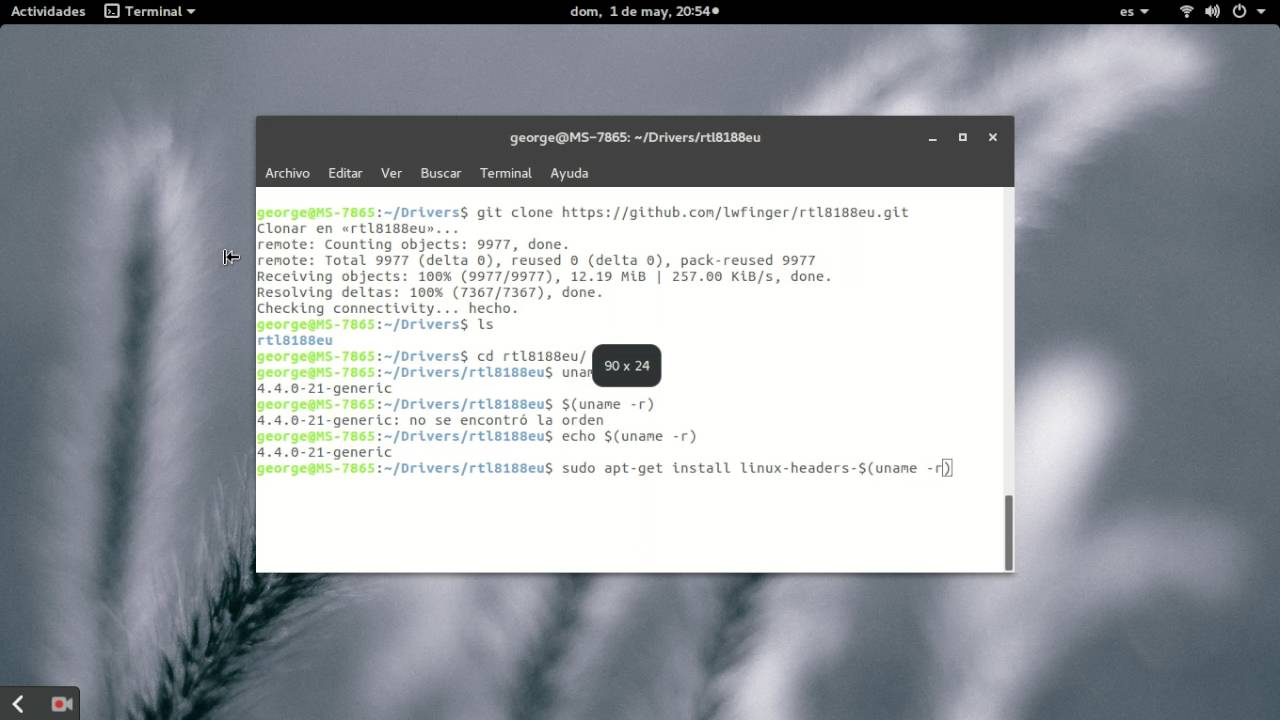Click the 'cd rtl8188eu/' command

point(531,356)
